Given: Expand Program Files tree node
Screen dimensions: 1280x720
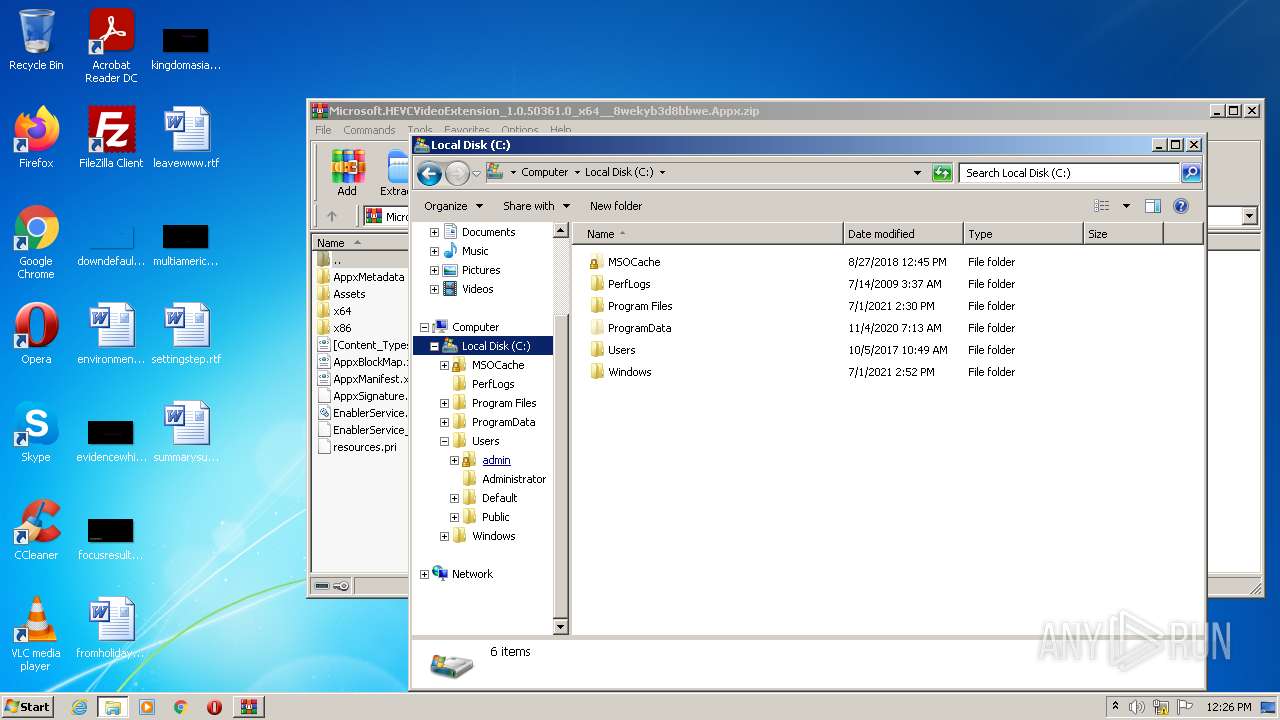Looking at the screenshot, I should (444, 403).
